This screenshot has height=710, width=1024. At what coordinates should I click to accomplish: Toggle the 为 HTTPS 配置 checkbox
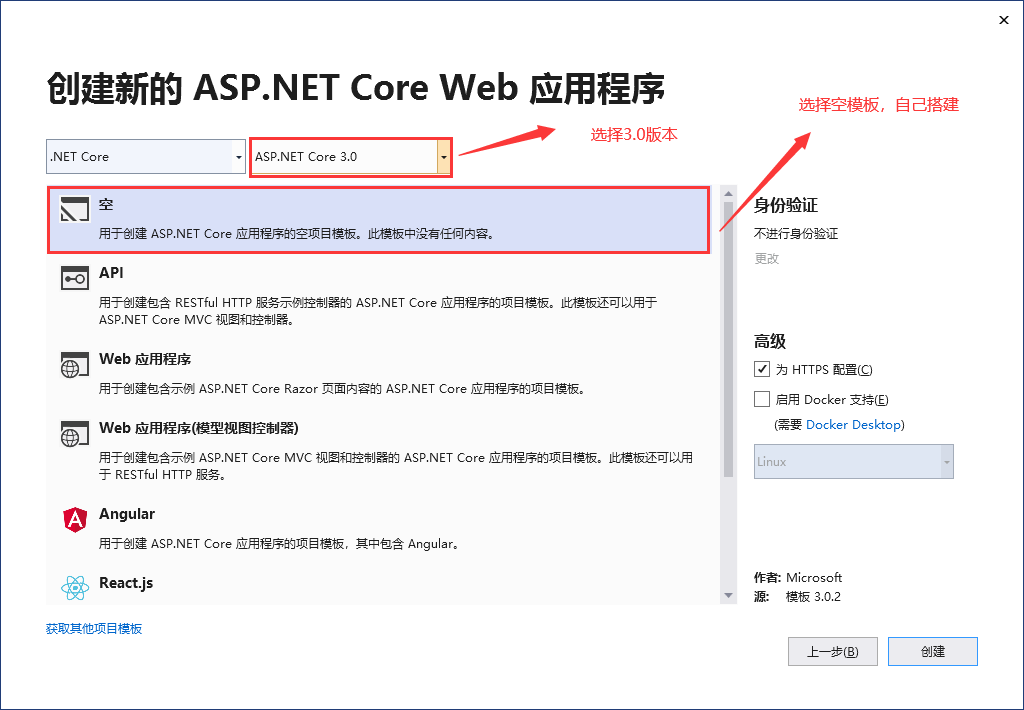pyautogui.click(x=761, y=369)
